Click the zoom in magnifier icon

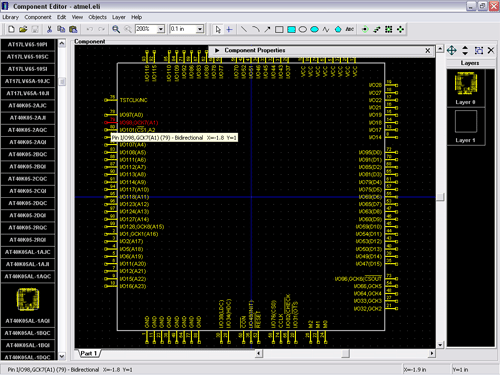pyautogui.click(x=116, y=29)
